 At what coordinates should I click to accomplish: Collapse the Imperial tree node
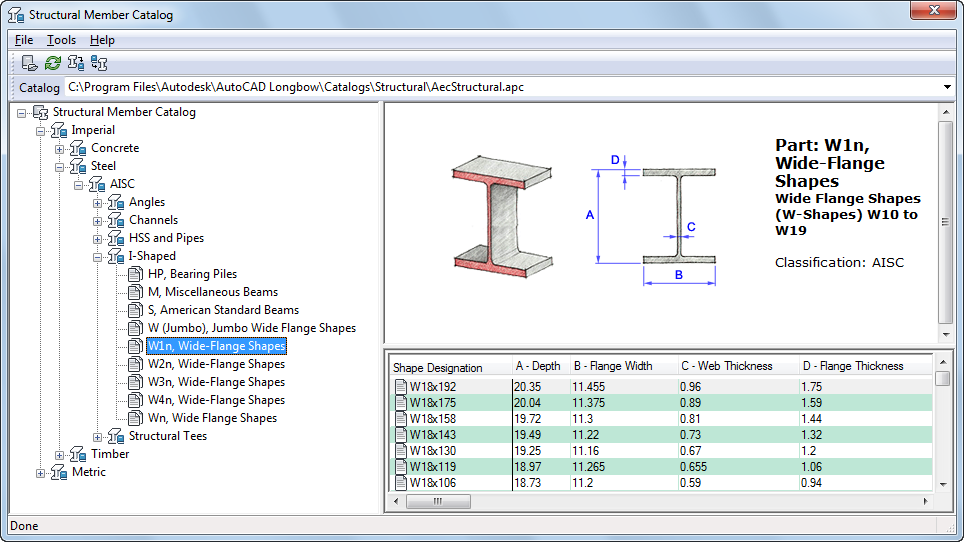pos(41,131)
